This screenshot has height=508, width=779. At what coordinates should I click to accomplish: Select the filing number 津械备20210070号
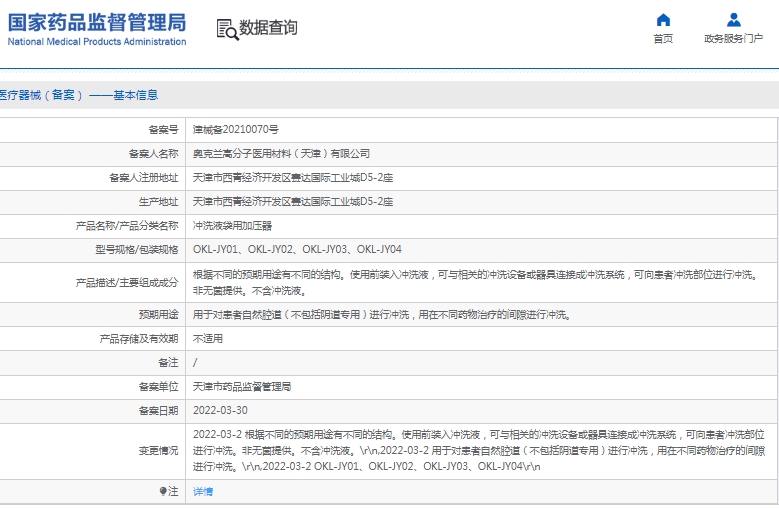click(235, 130)
